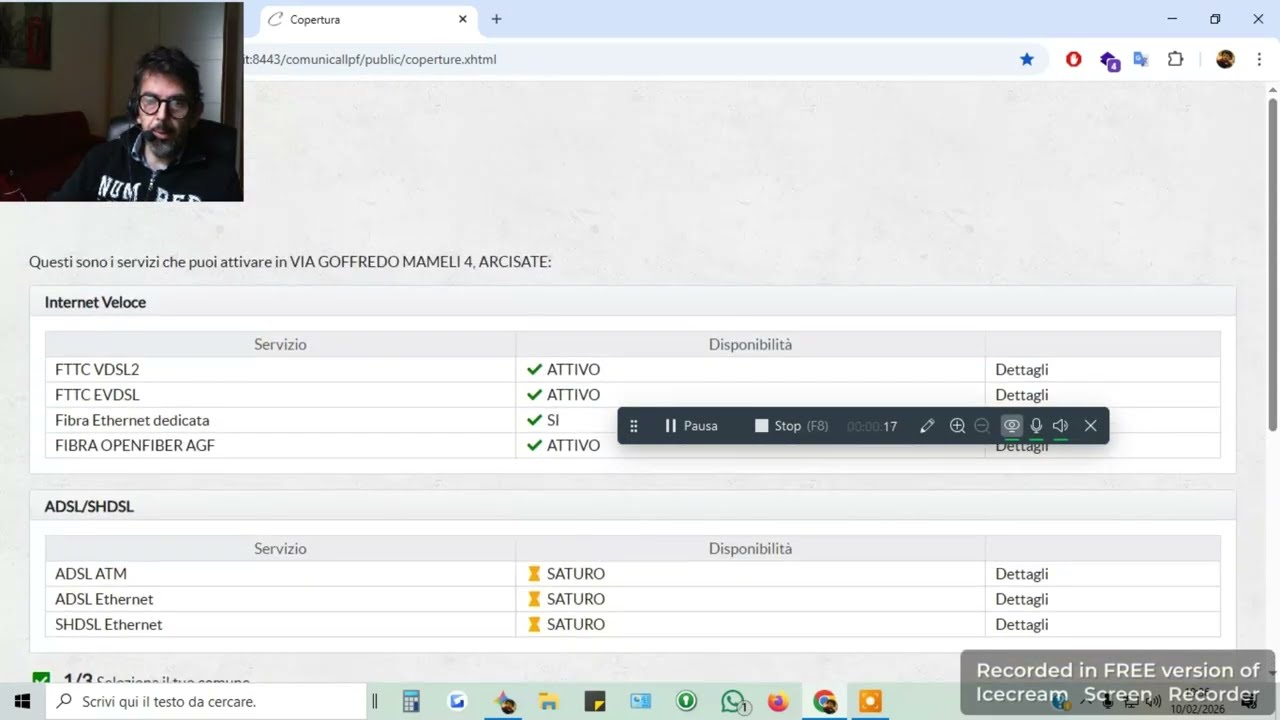Toggle the webcam overlay on the recorder bar
This screenshot has height=720, width=1280.
(x=1012, y=426)
